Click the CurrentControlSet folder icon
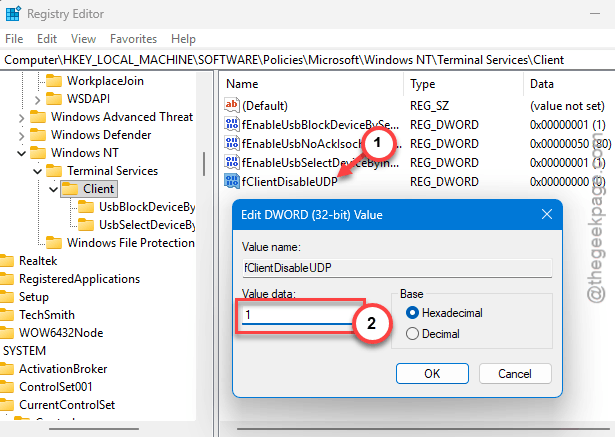The width and height of the screenshot is (615, 437). (7, 405)
